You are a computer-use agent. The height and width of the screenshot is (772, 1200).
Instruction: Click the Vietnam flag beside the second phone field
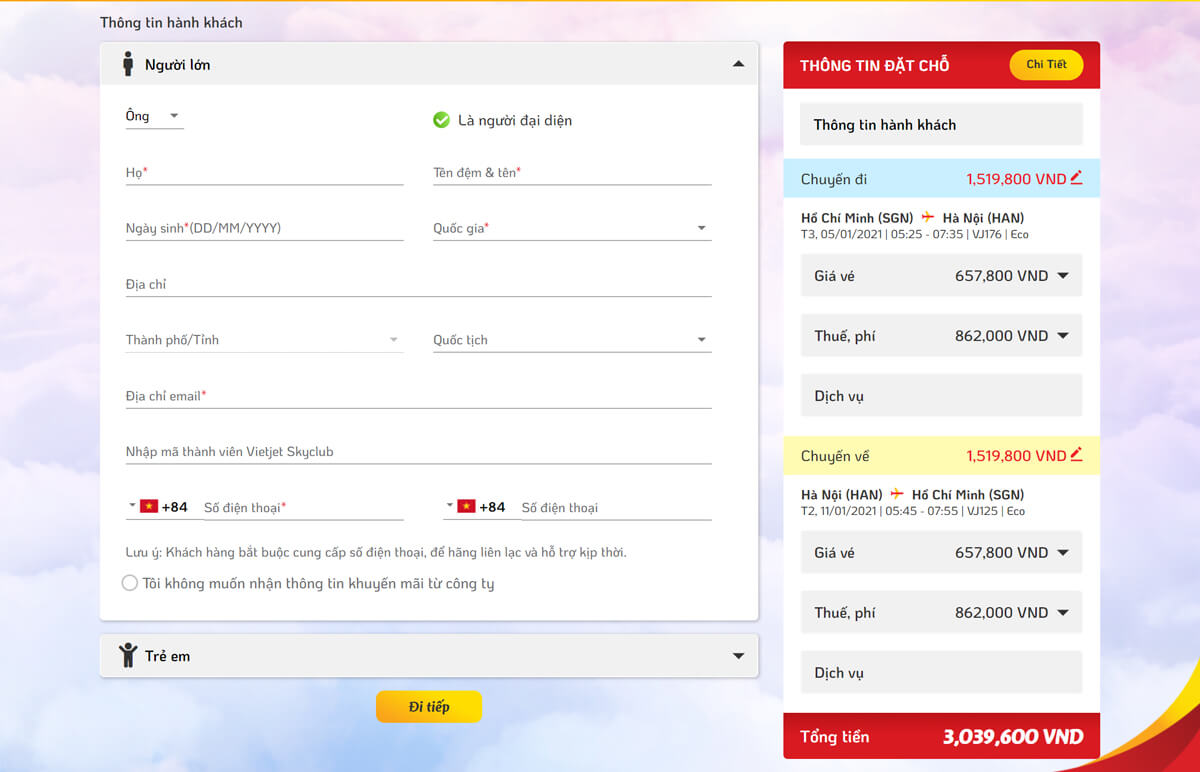pos(466,506)
